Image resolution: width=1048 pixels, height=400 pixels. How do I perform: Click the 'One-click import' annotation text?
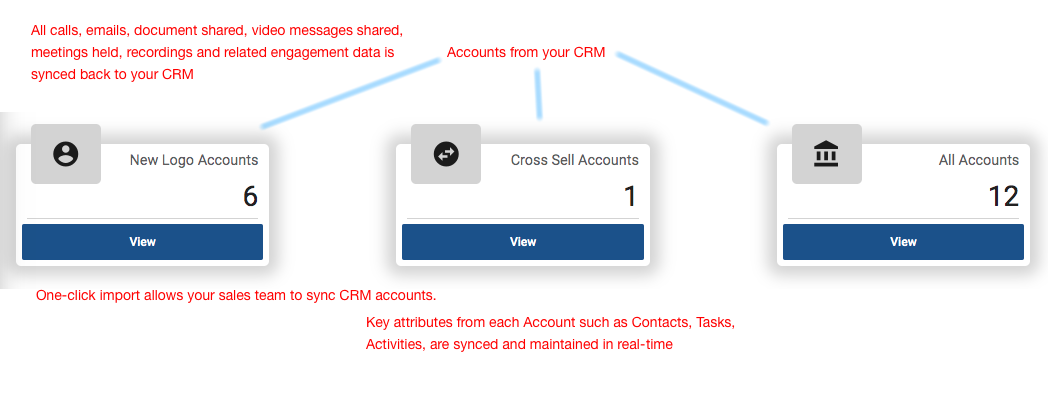236,295
